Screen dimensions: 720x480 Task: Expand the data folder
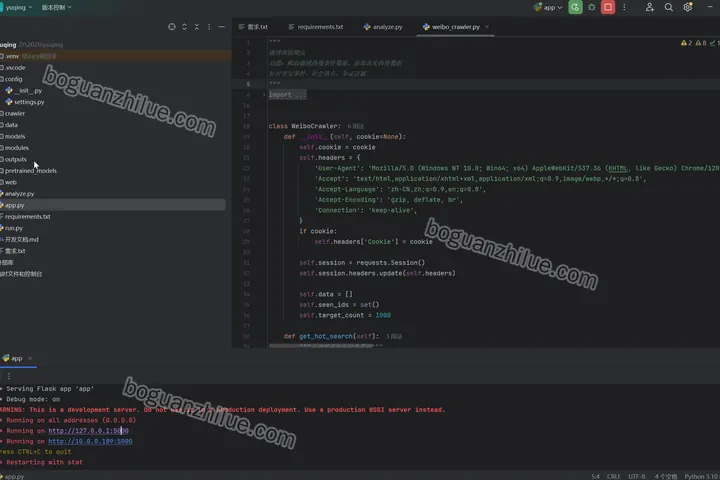tap(9, 125)
